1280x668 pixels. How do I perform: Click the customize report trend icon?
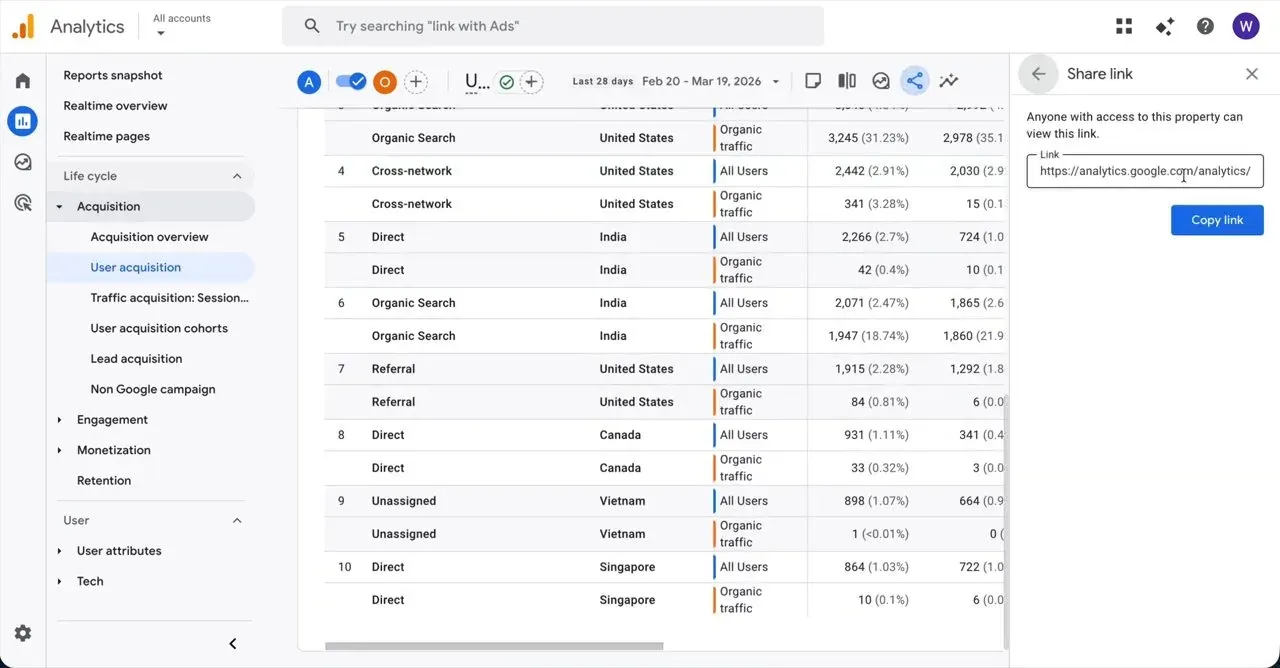pos(948,81)
